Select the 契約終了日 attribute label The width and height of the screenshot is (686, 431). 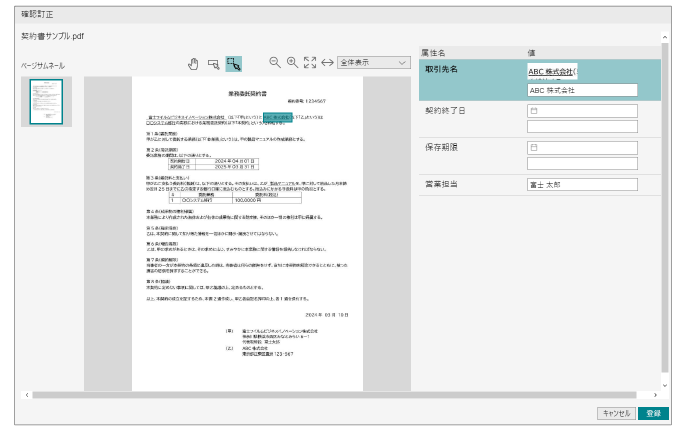445,111
